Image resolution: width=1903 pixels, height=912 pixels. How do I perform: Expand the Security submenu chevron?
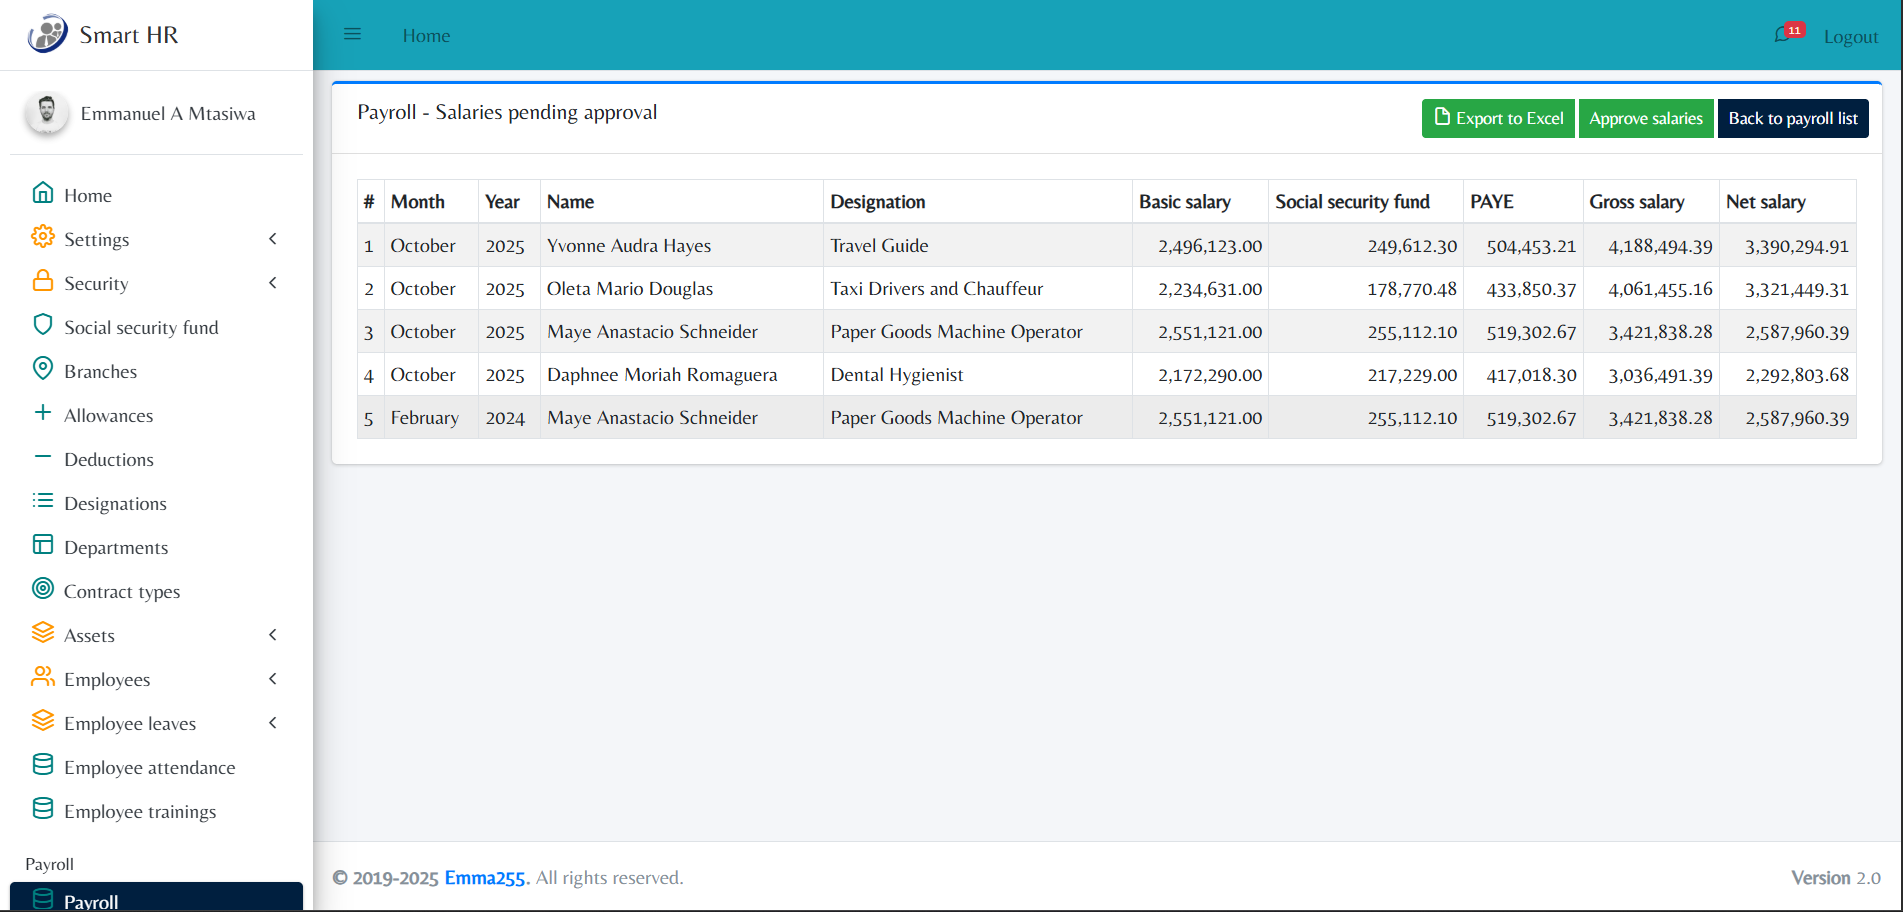point(273,283)
